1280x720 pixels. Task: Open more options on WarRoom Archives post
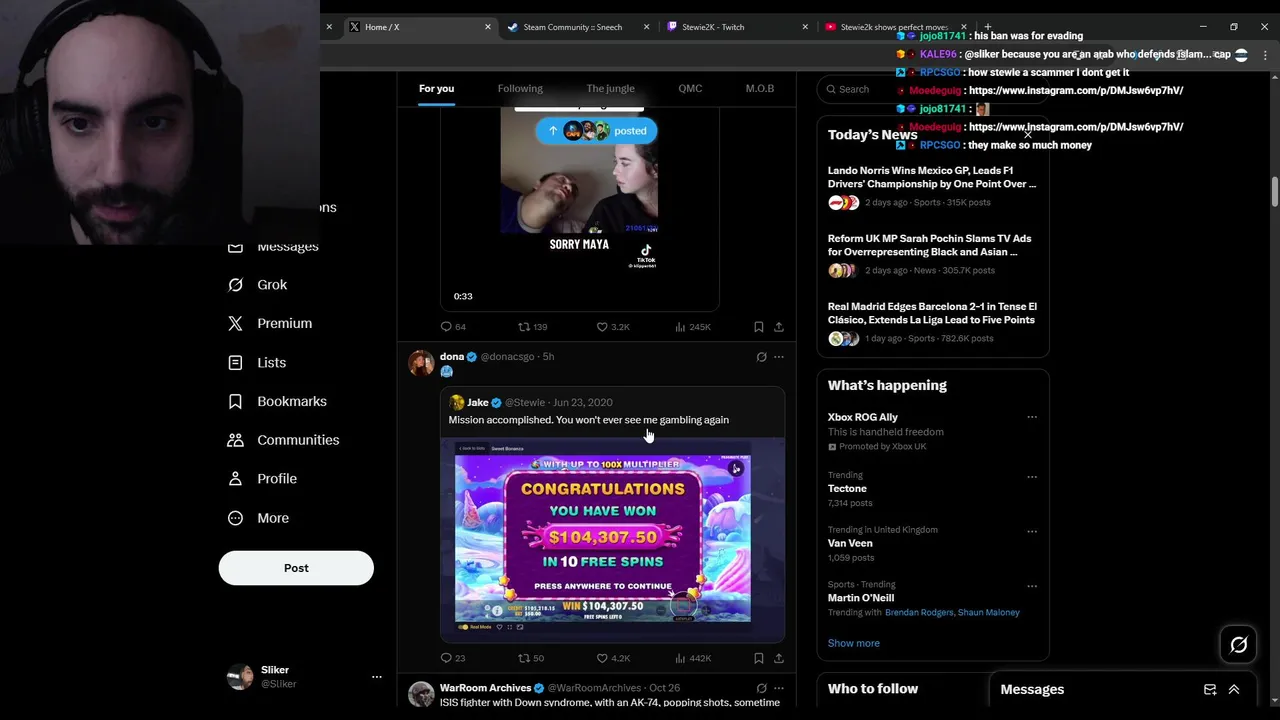[x=779, y=688]
